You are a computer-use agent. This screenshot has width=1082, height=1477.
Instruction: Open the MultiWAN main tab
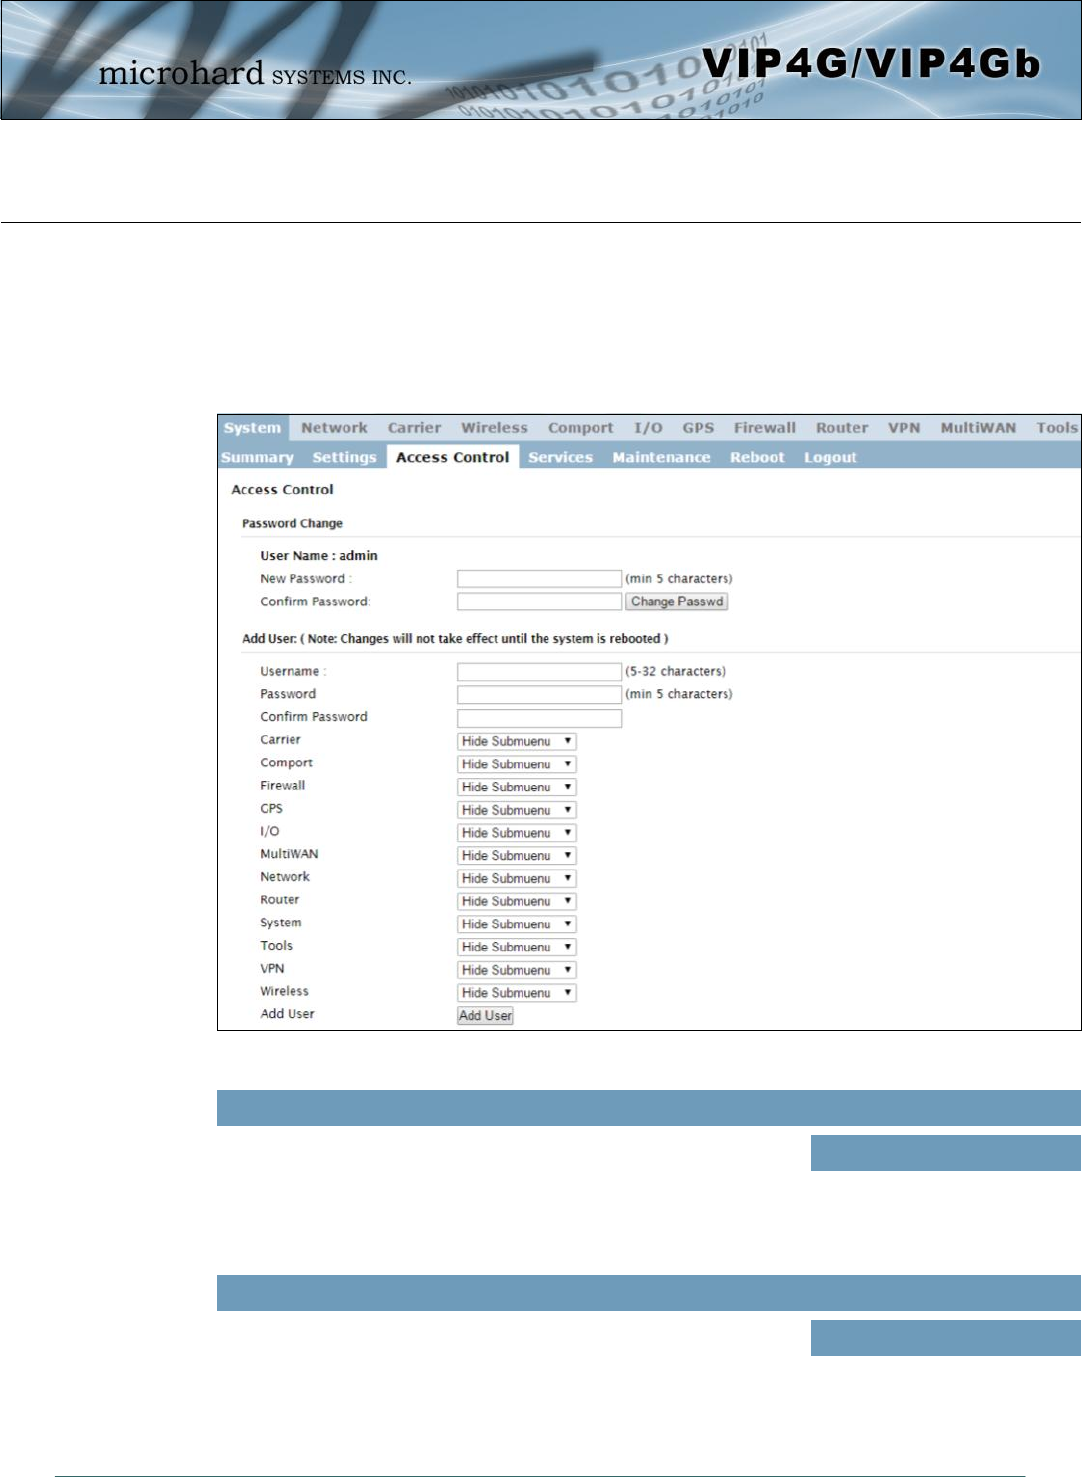coord(978,428)
